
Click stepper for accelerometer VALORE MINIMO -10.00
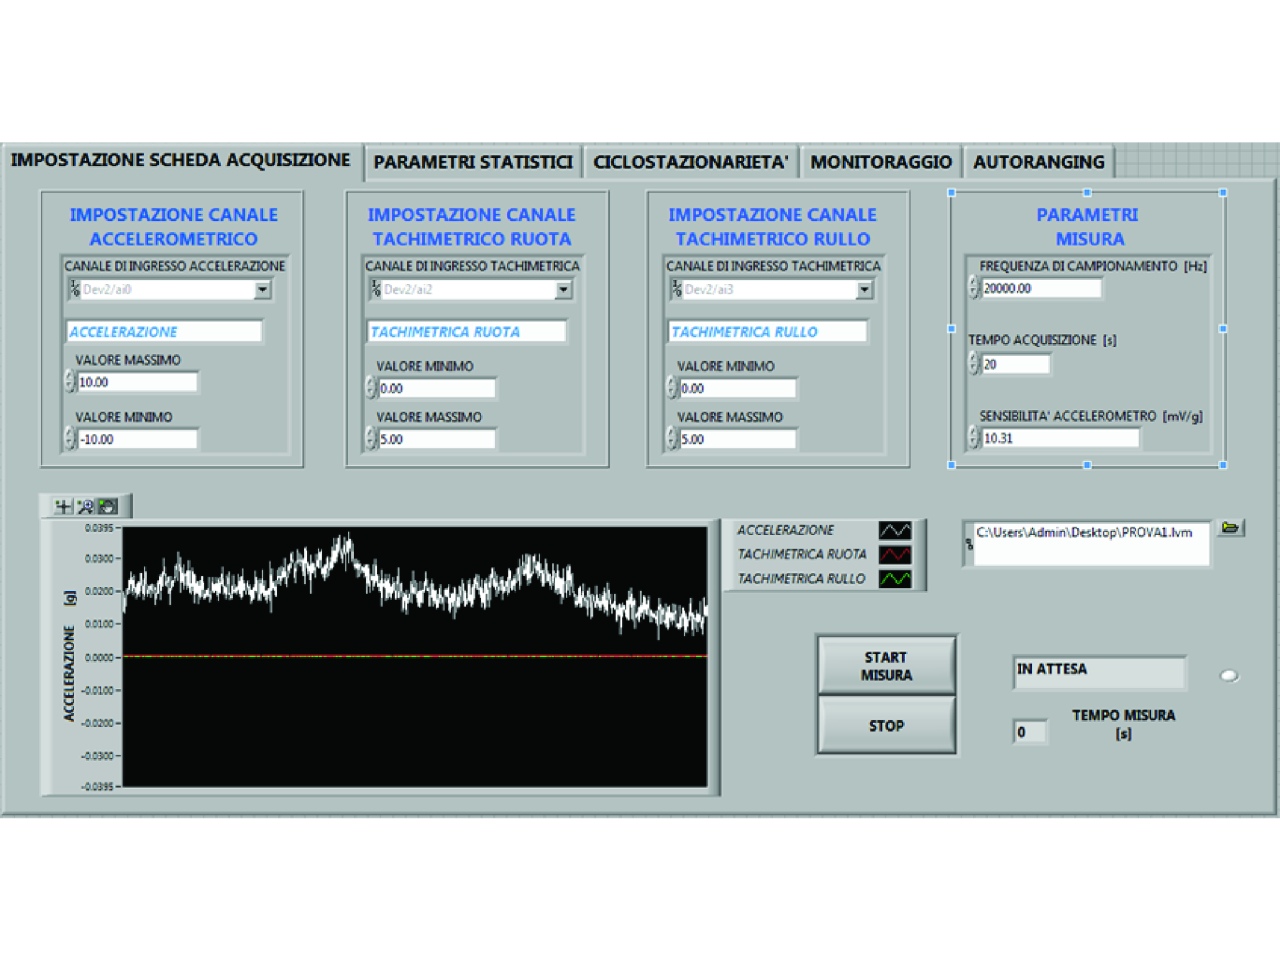[70, 438]
